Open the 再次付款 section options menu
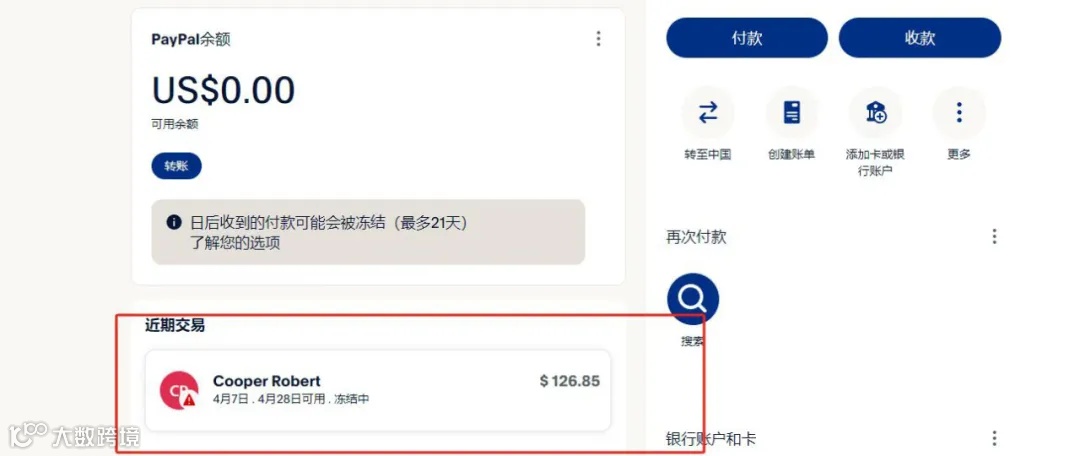 (x=994, y=237)
